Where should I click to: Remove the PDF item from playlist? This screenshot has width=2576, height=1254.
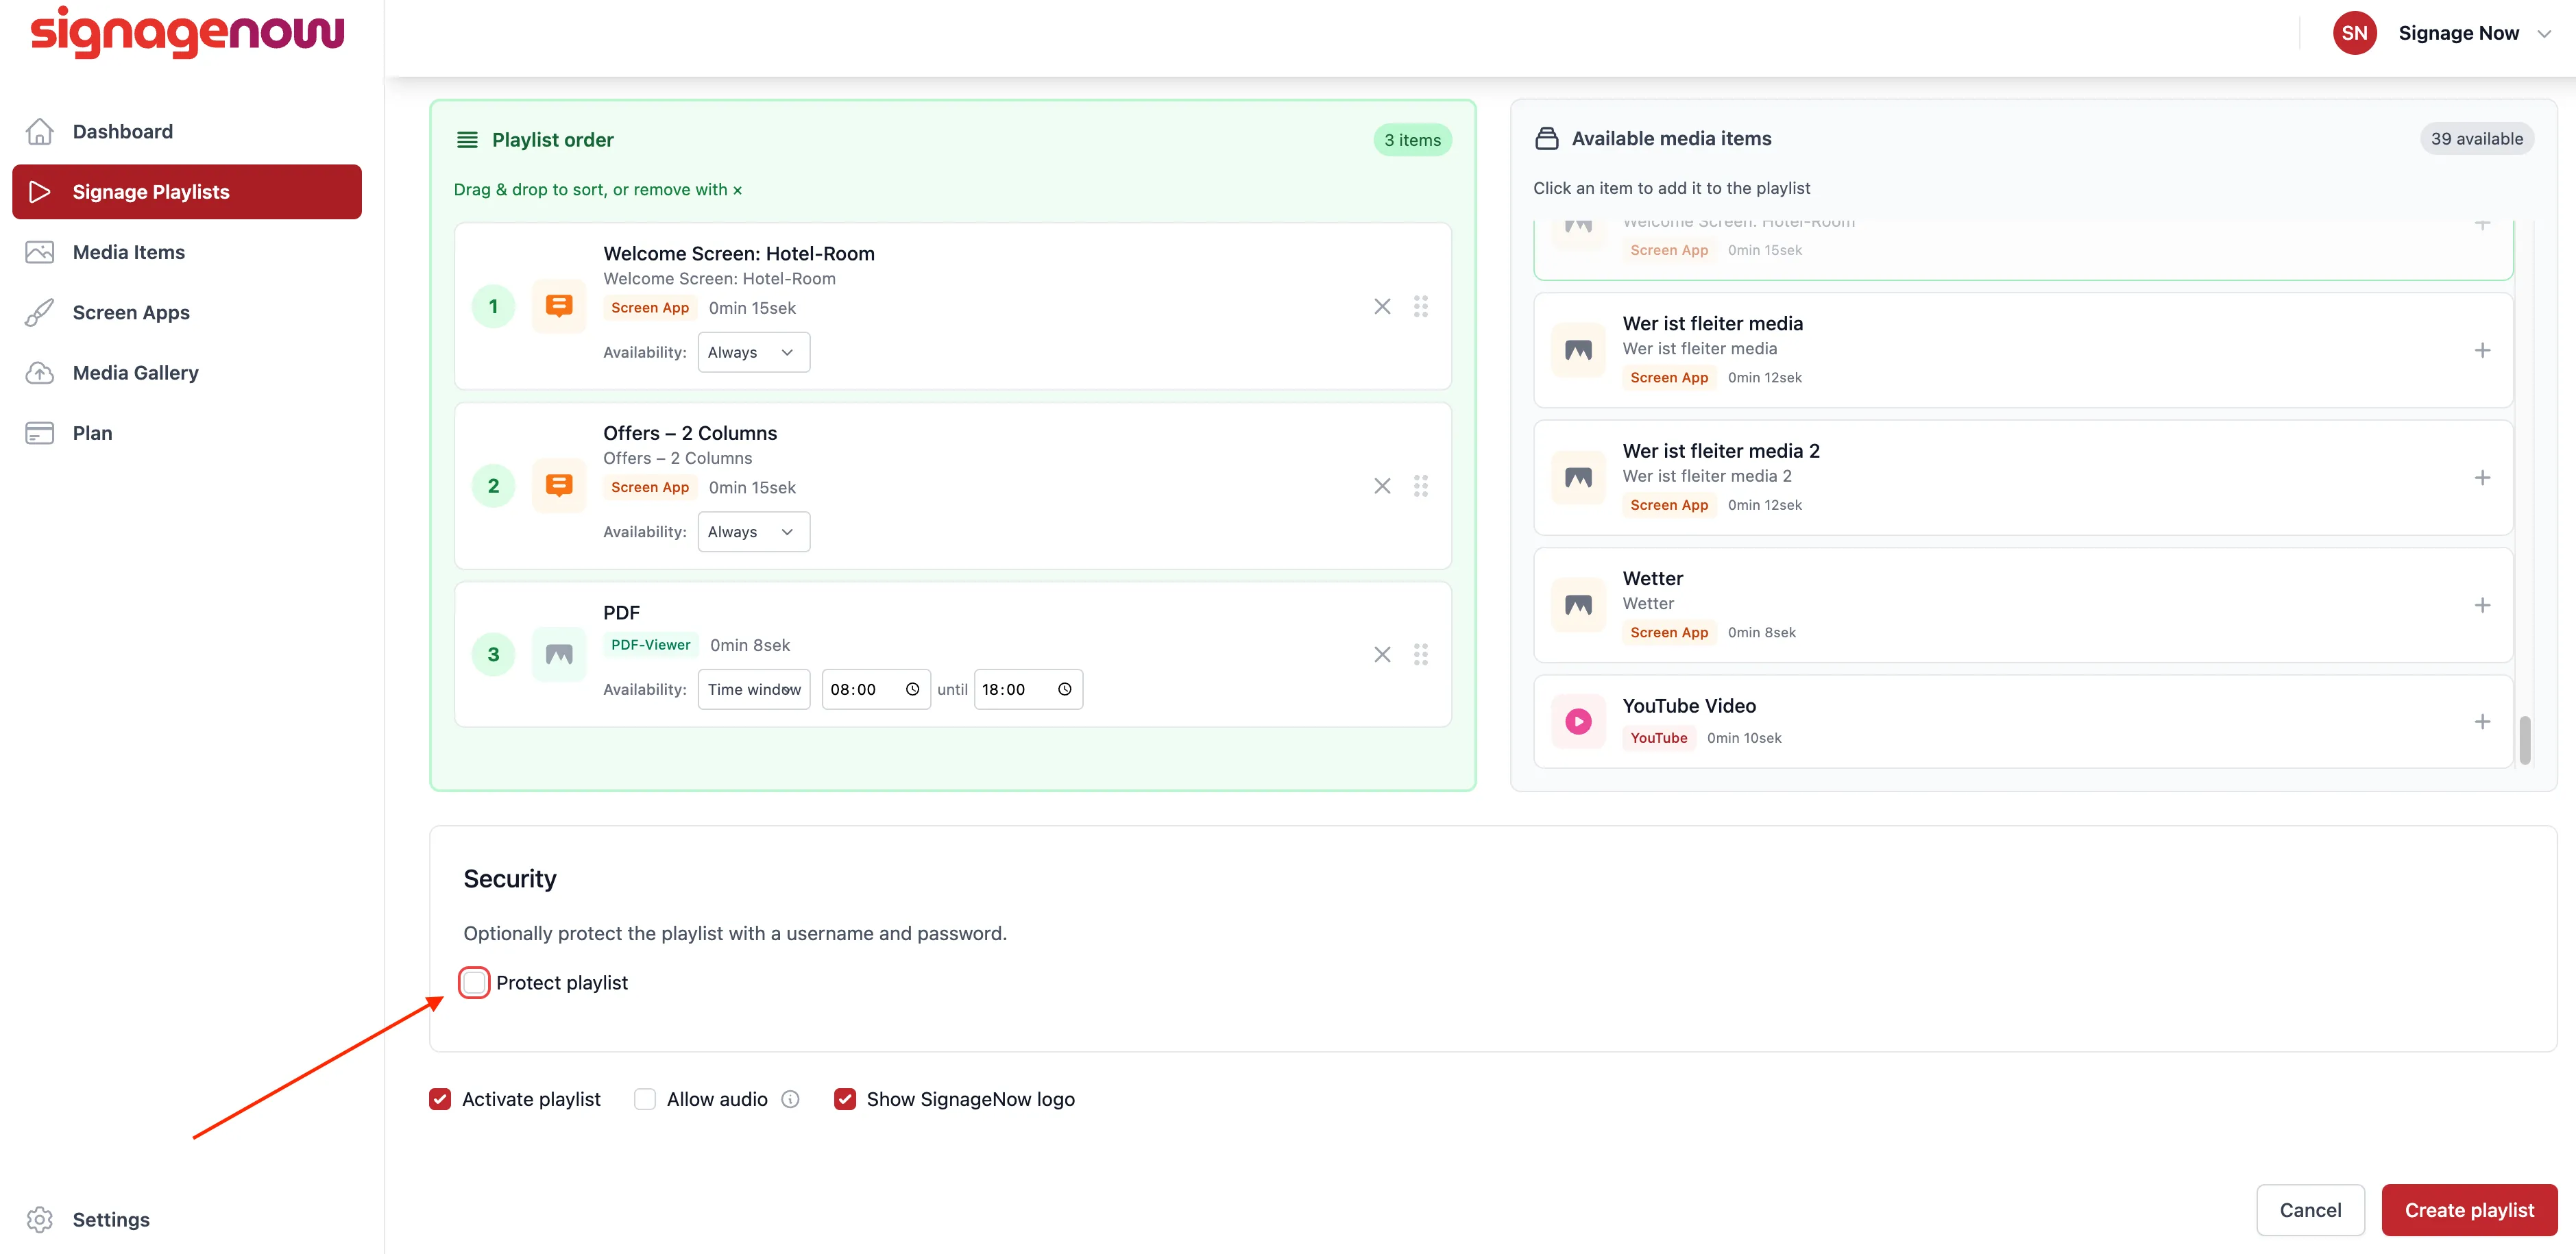(x=1382, y=654)
